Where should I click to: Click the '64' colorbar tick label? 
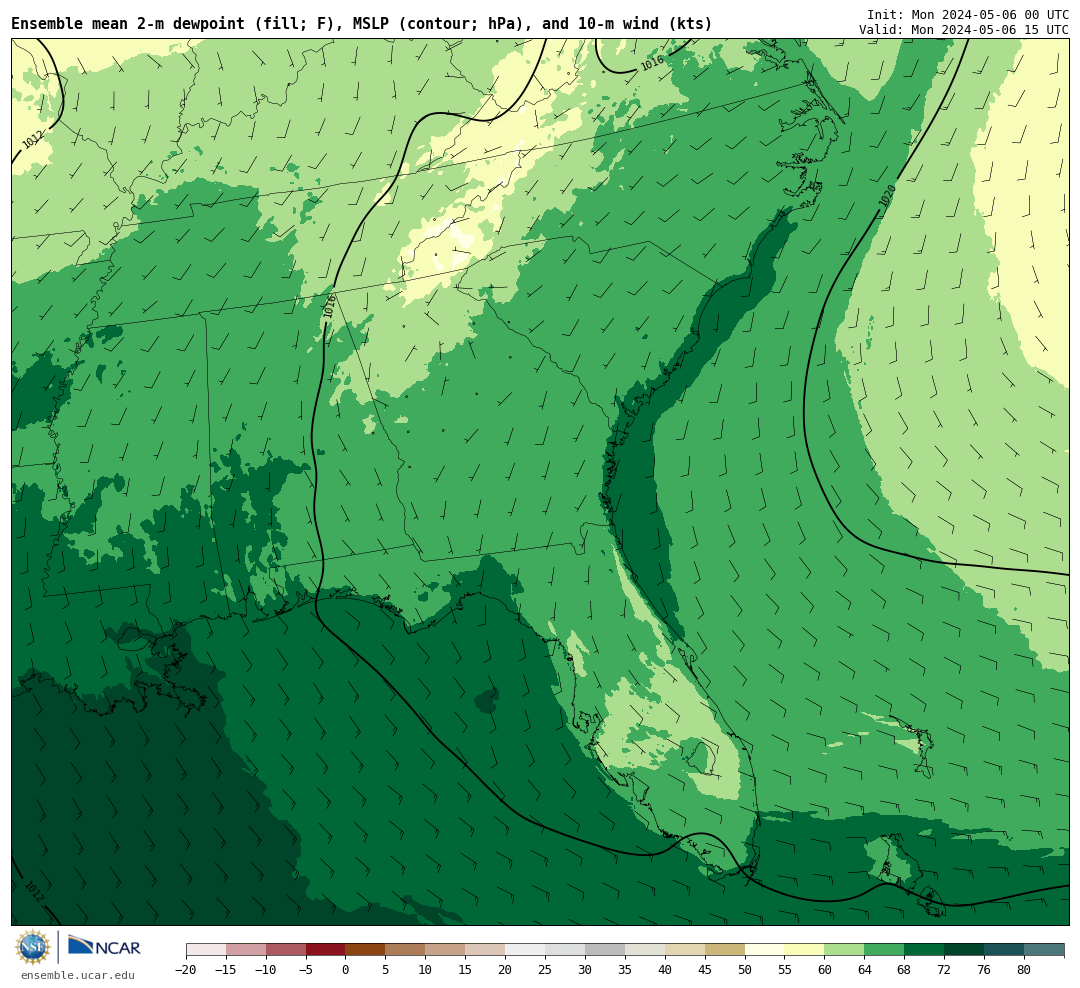click(864, 970)
